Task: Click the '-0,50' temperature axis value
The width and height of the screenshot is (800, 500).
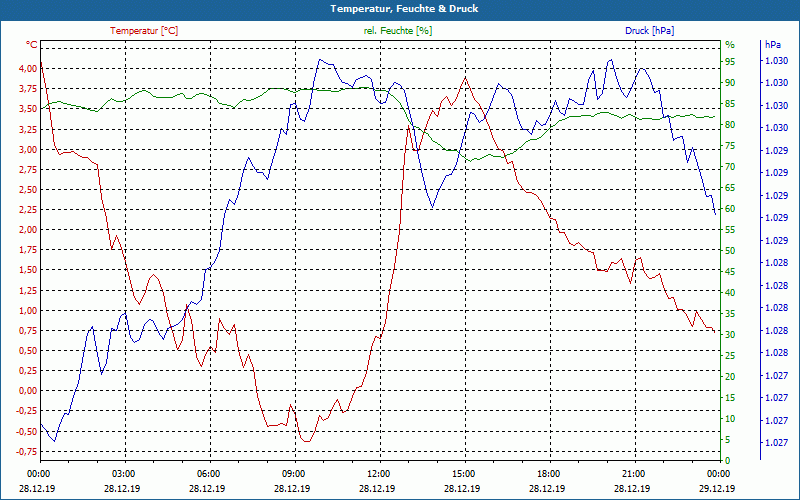Action: point(27,431)
